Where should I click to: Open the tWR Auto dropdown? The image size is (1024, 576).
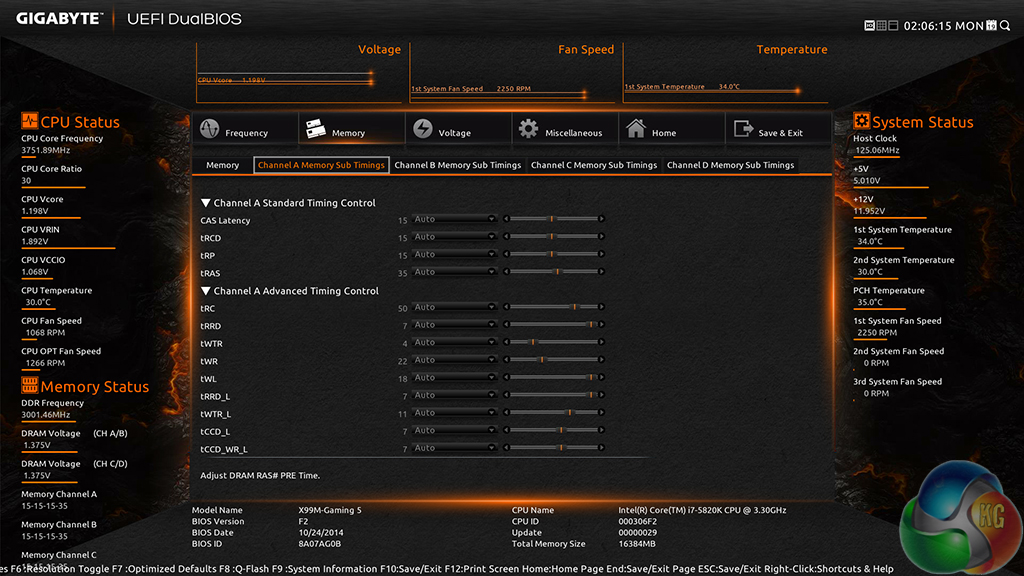coord(454,360)
